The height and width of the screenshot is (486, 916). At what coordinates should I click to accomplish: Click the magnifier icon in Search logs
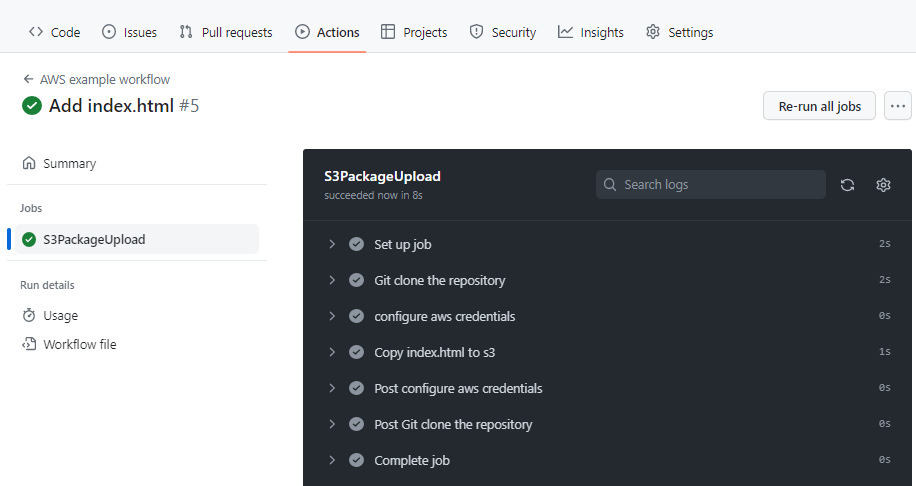tap(610, 185)
